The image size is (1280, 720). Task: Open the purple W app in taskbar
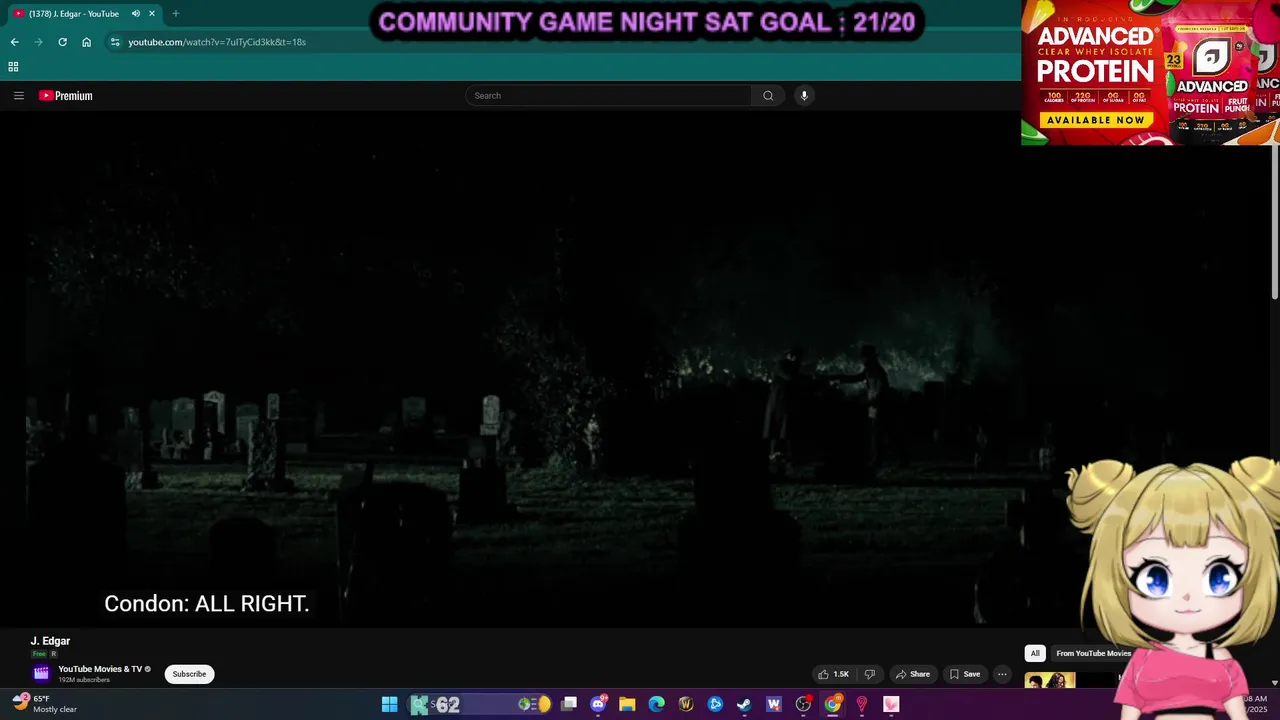click(773, 705)
